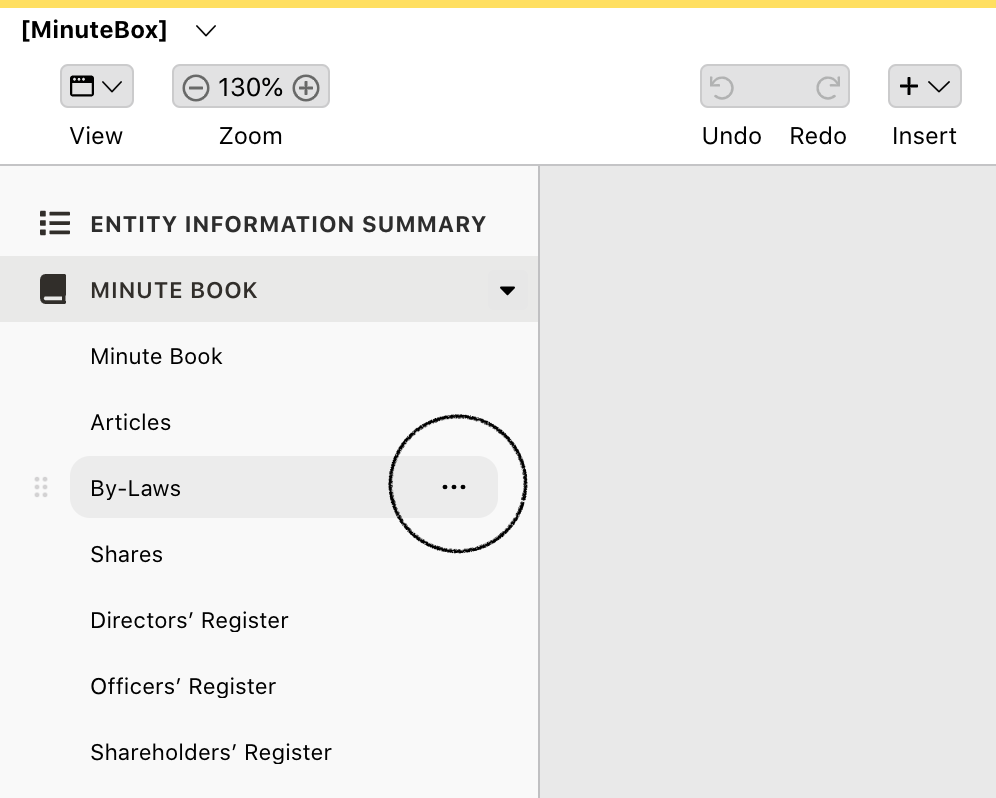Click the Minute Book book icon
The image size is (996, 798).
53,289
